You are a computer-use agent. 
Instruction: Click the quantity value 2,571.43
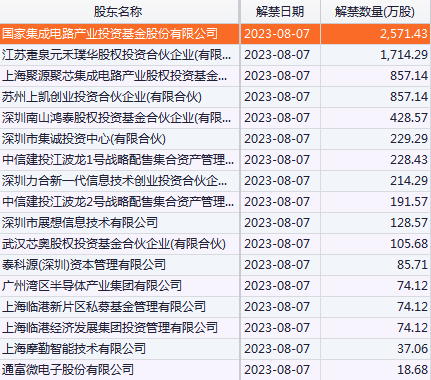(404, 34)
